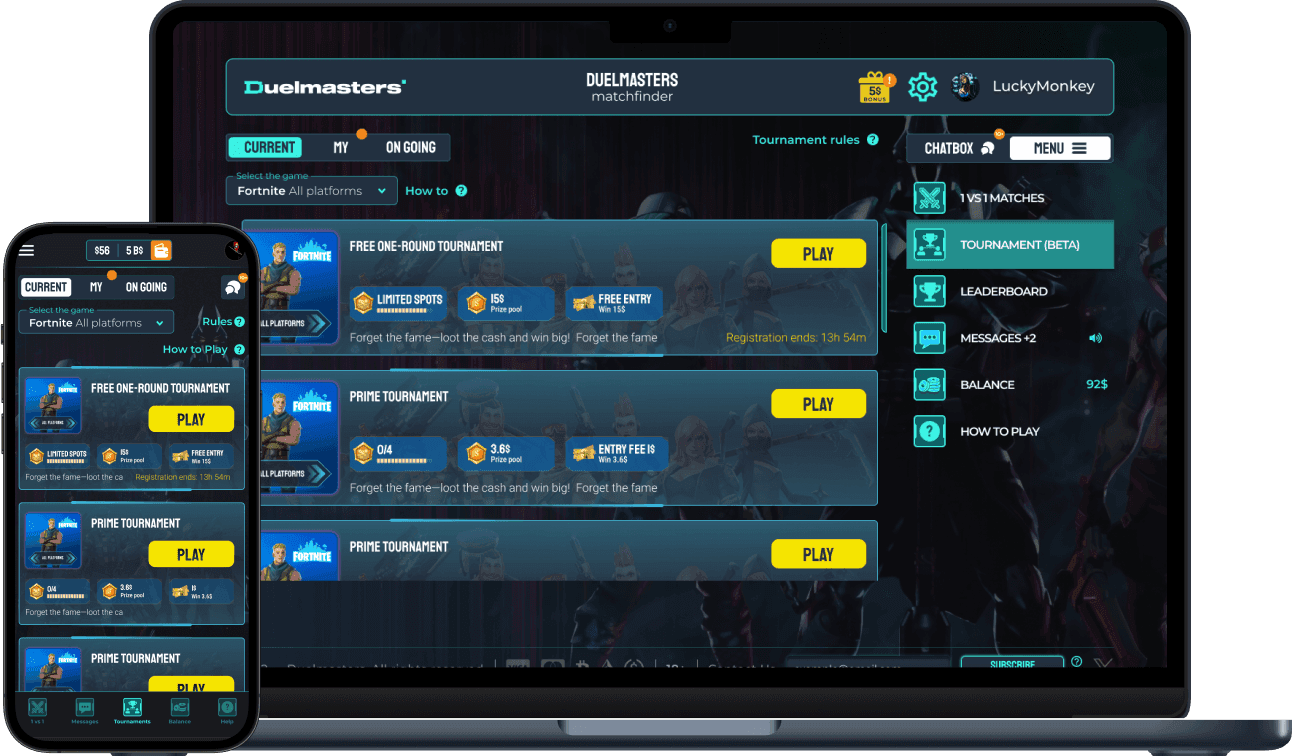Select the ON GOING tab on laptop
Viewport: 1292px width, 756px height.
point(411,147)
